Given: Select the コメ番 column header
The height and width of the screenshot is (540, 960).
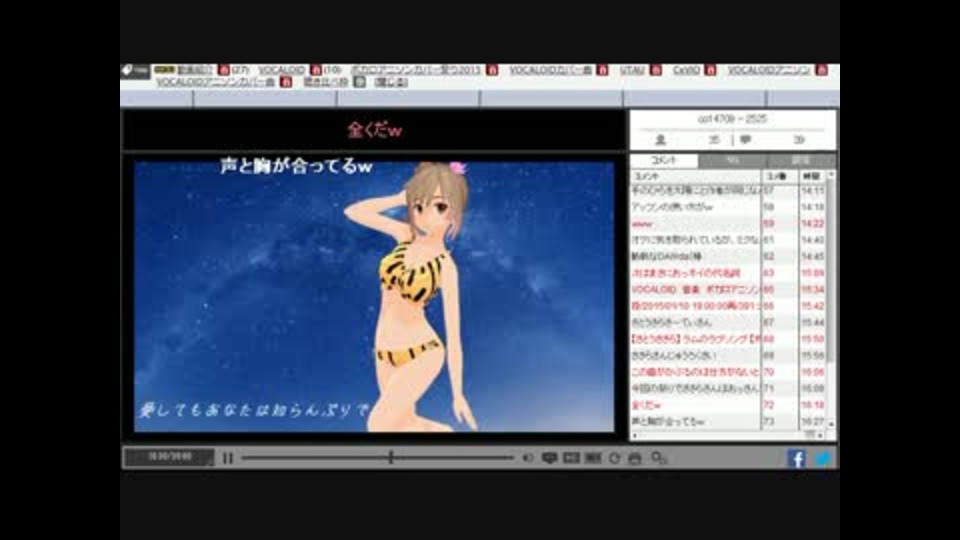Looking at the screenshot, I should coord(778,176).
